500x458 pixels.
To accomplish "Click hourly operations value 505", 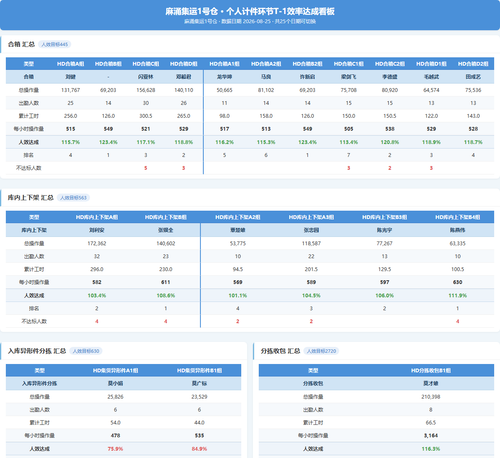I will pyautogui.click(x=349, y=129).
